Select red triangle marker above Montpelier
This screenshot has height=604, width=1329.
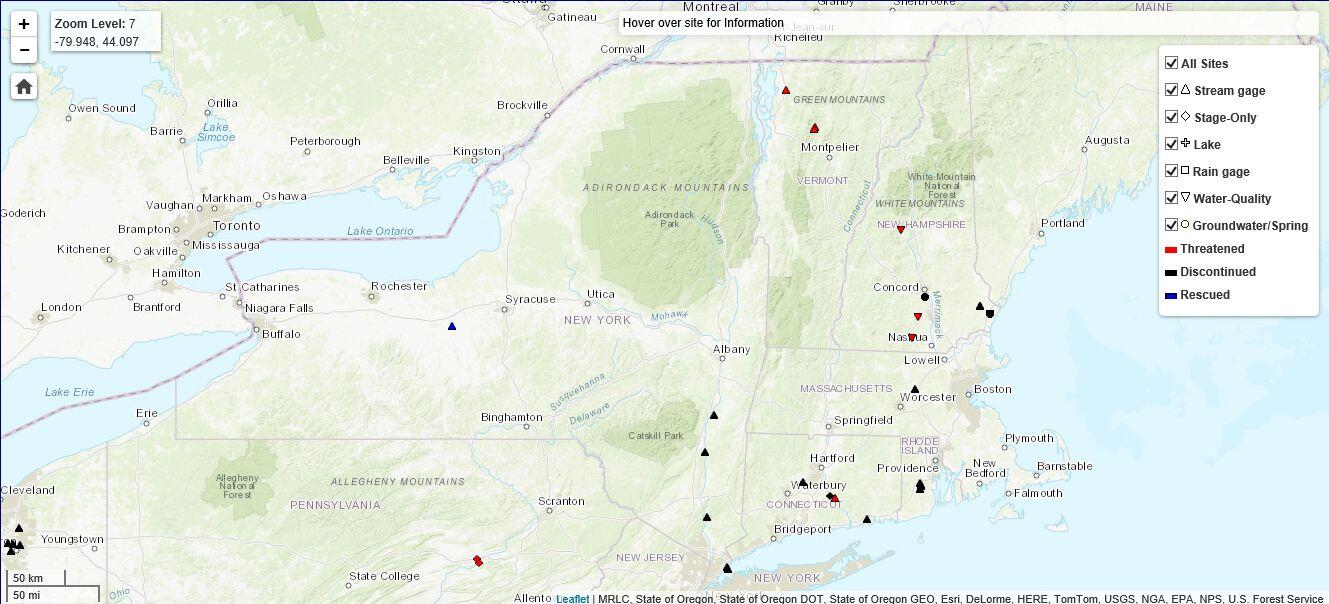coord(815,128)
